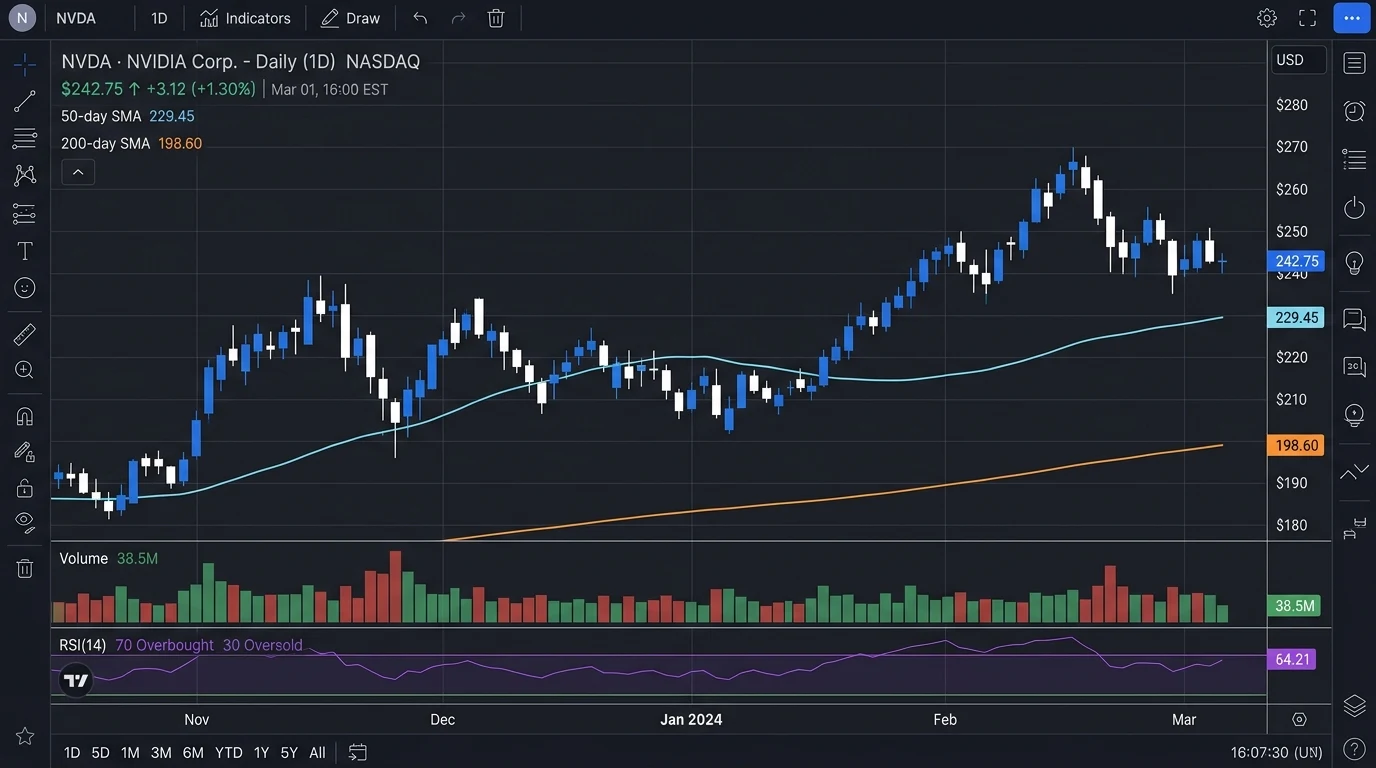Image resolution: width=1376 pixels, height=768 pixels.
Task: Redo the chart action
Action: 458,18
